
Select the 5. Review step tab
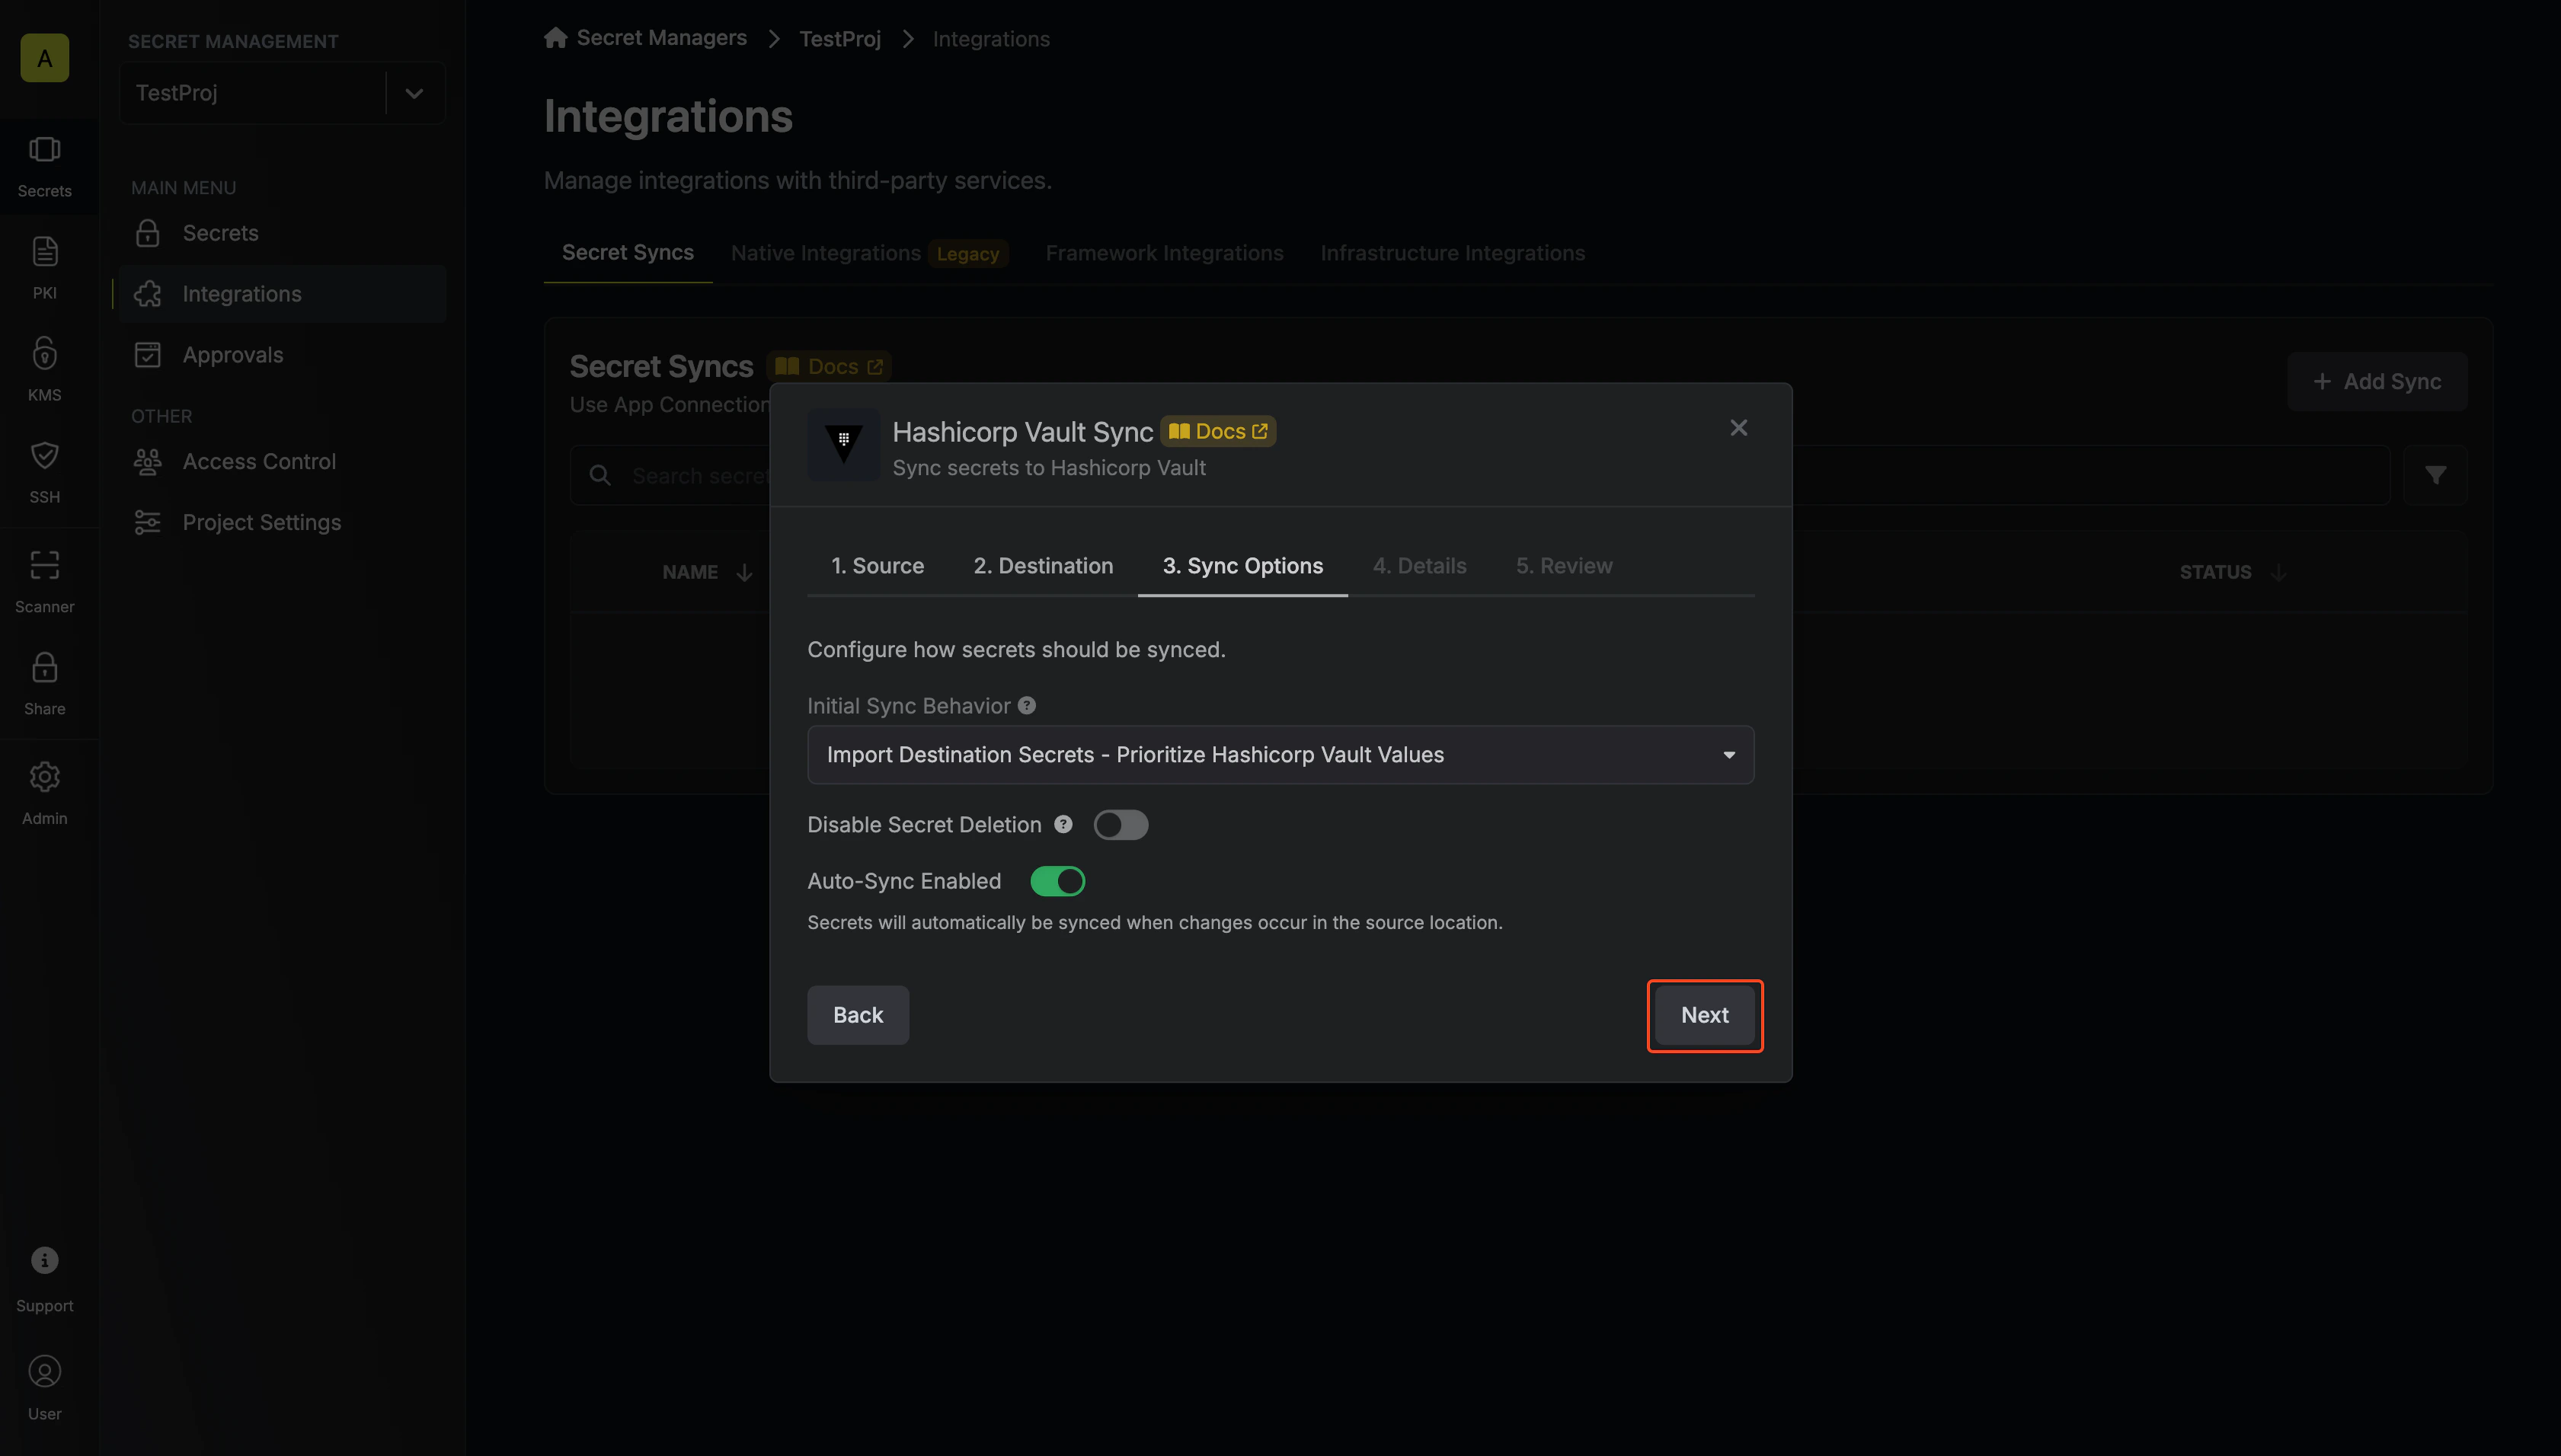click(1564, 566)
